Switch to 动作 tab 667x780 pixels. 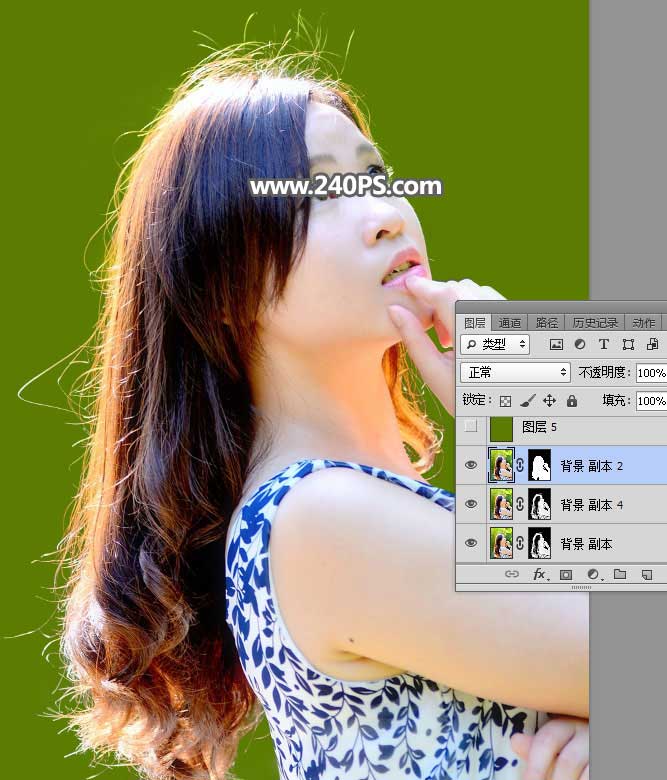[x=643, y=323]
